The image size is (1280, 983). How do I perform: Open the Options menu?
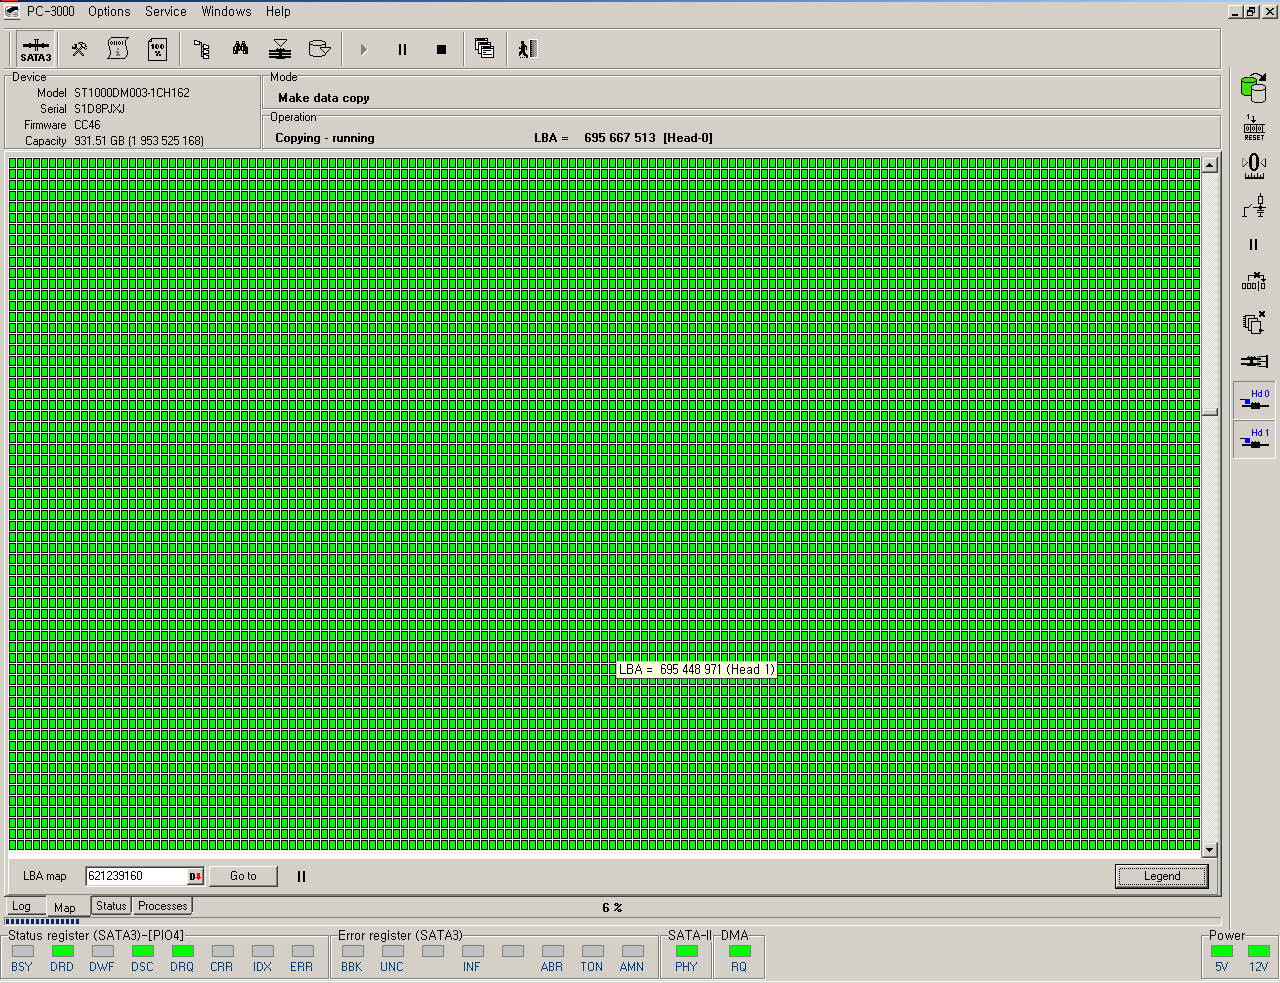[109, 11]
